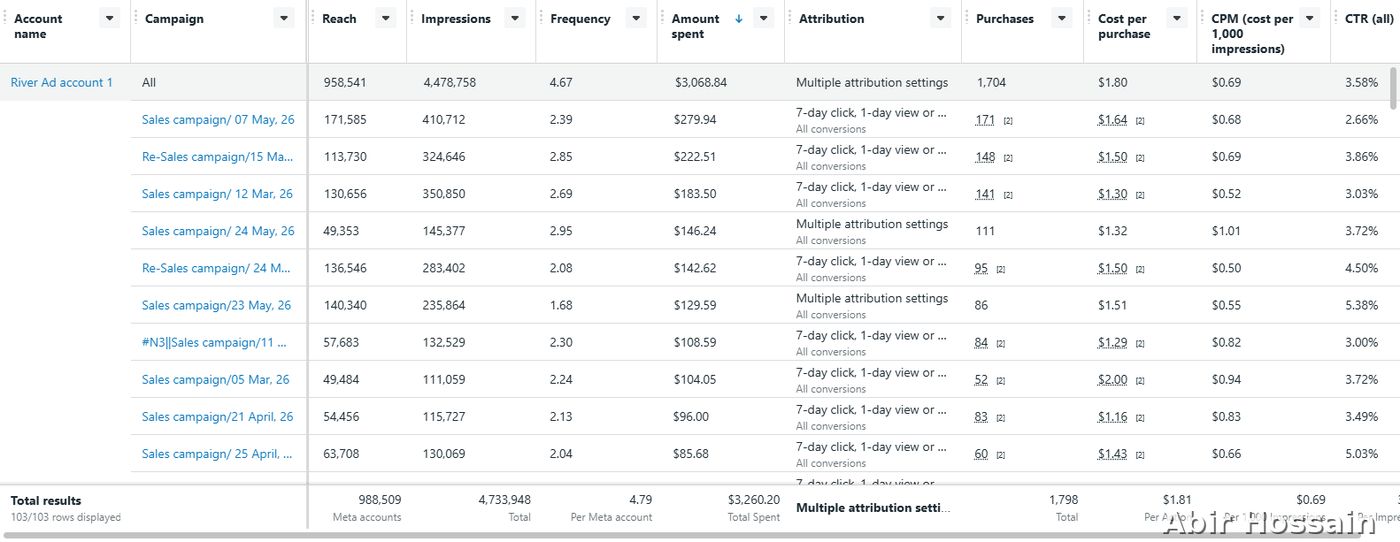Screen dimensions: 1400x542
Task: Open Sales campaign/ 24 May, 26
Action: coord(218,231)
